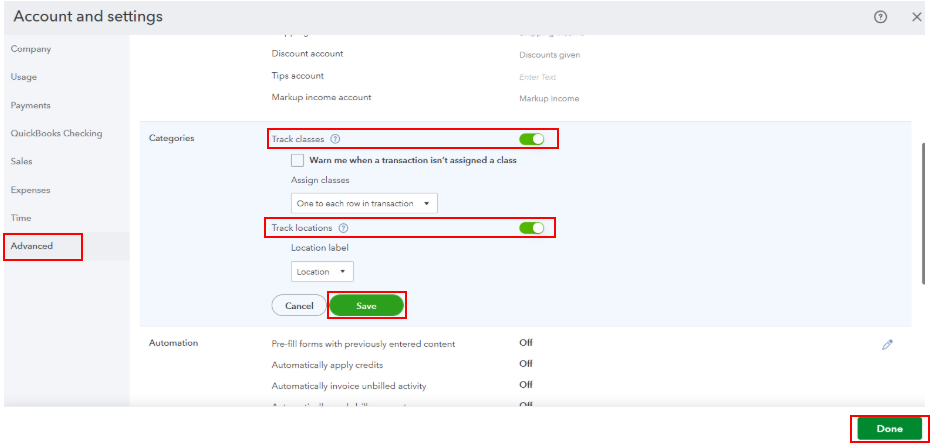Click the pencil edit icon for Automation
938x448 pixels.
887,344
